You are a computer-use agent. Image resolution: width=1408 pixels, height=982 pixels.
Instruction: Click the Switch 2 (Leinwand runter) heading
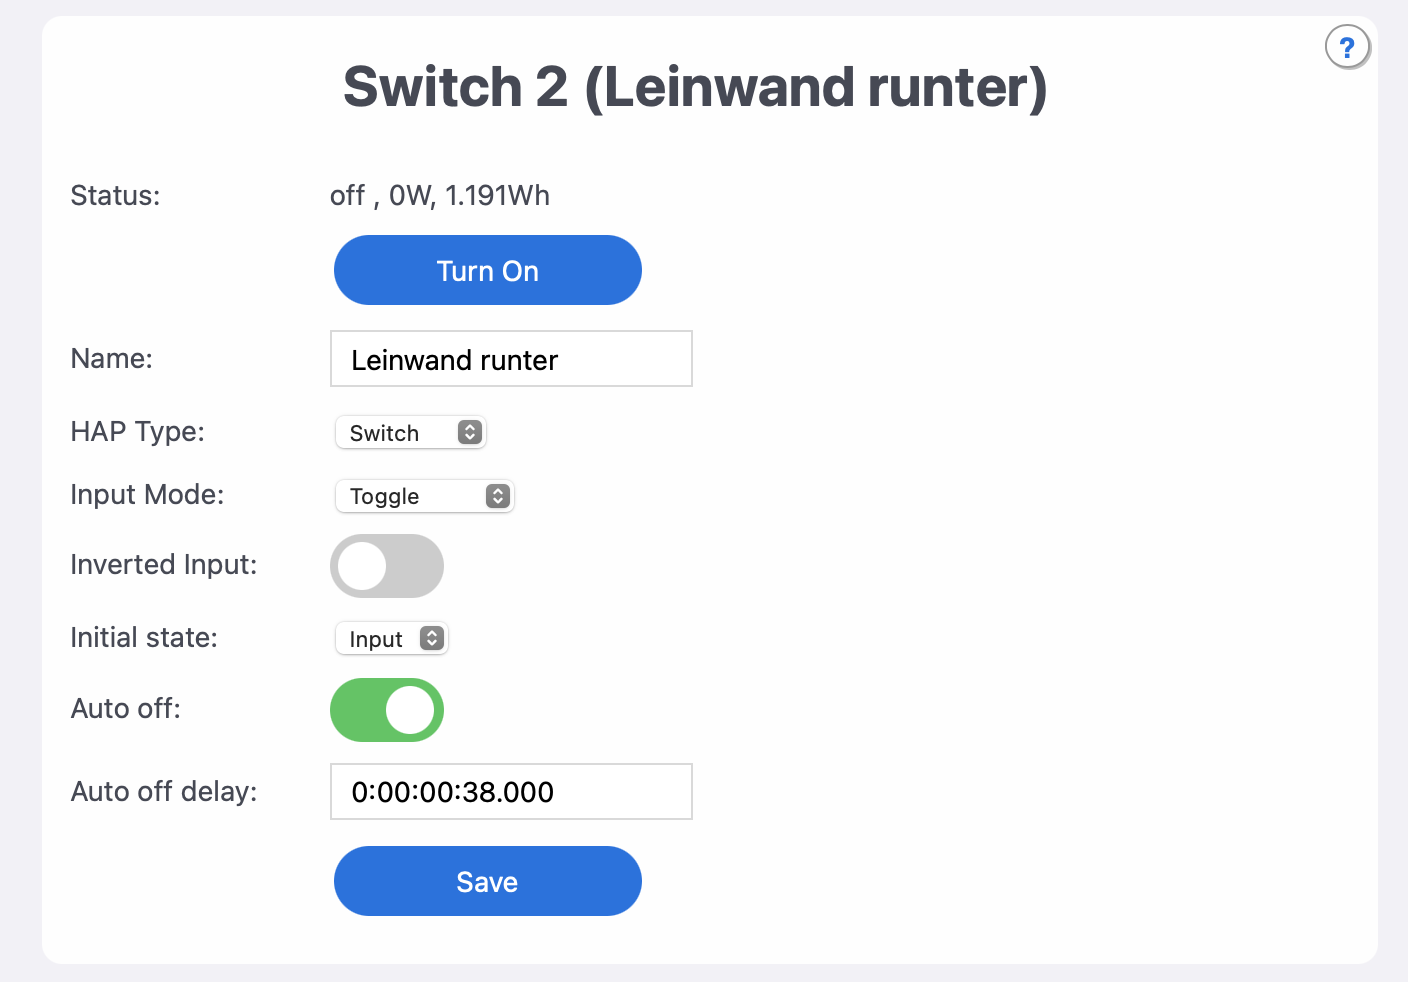coord(695,87)
